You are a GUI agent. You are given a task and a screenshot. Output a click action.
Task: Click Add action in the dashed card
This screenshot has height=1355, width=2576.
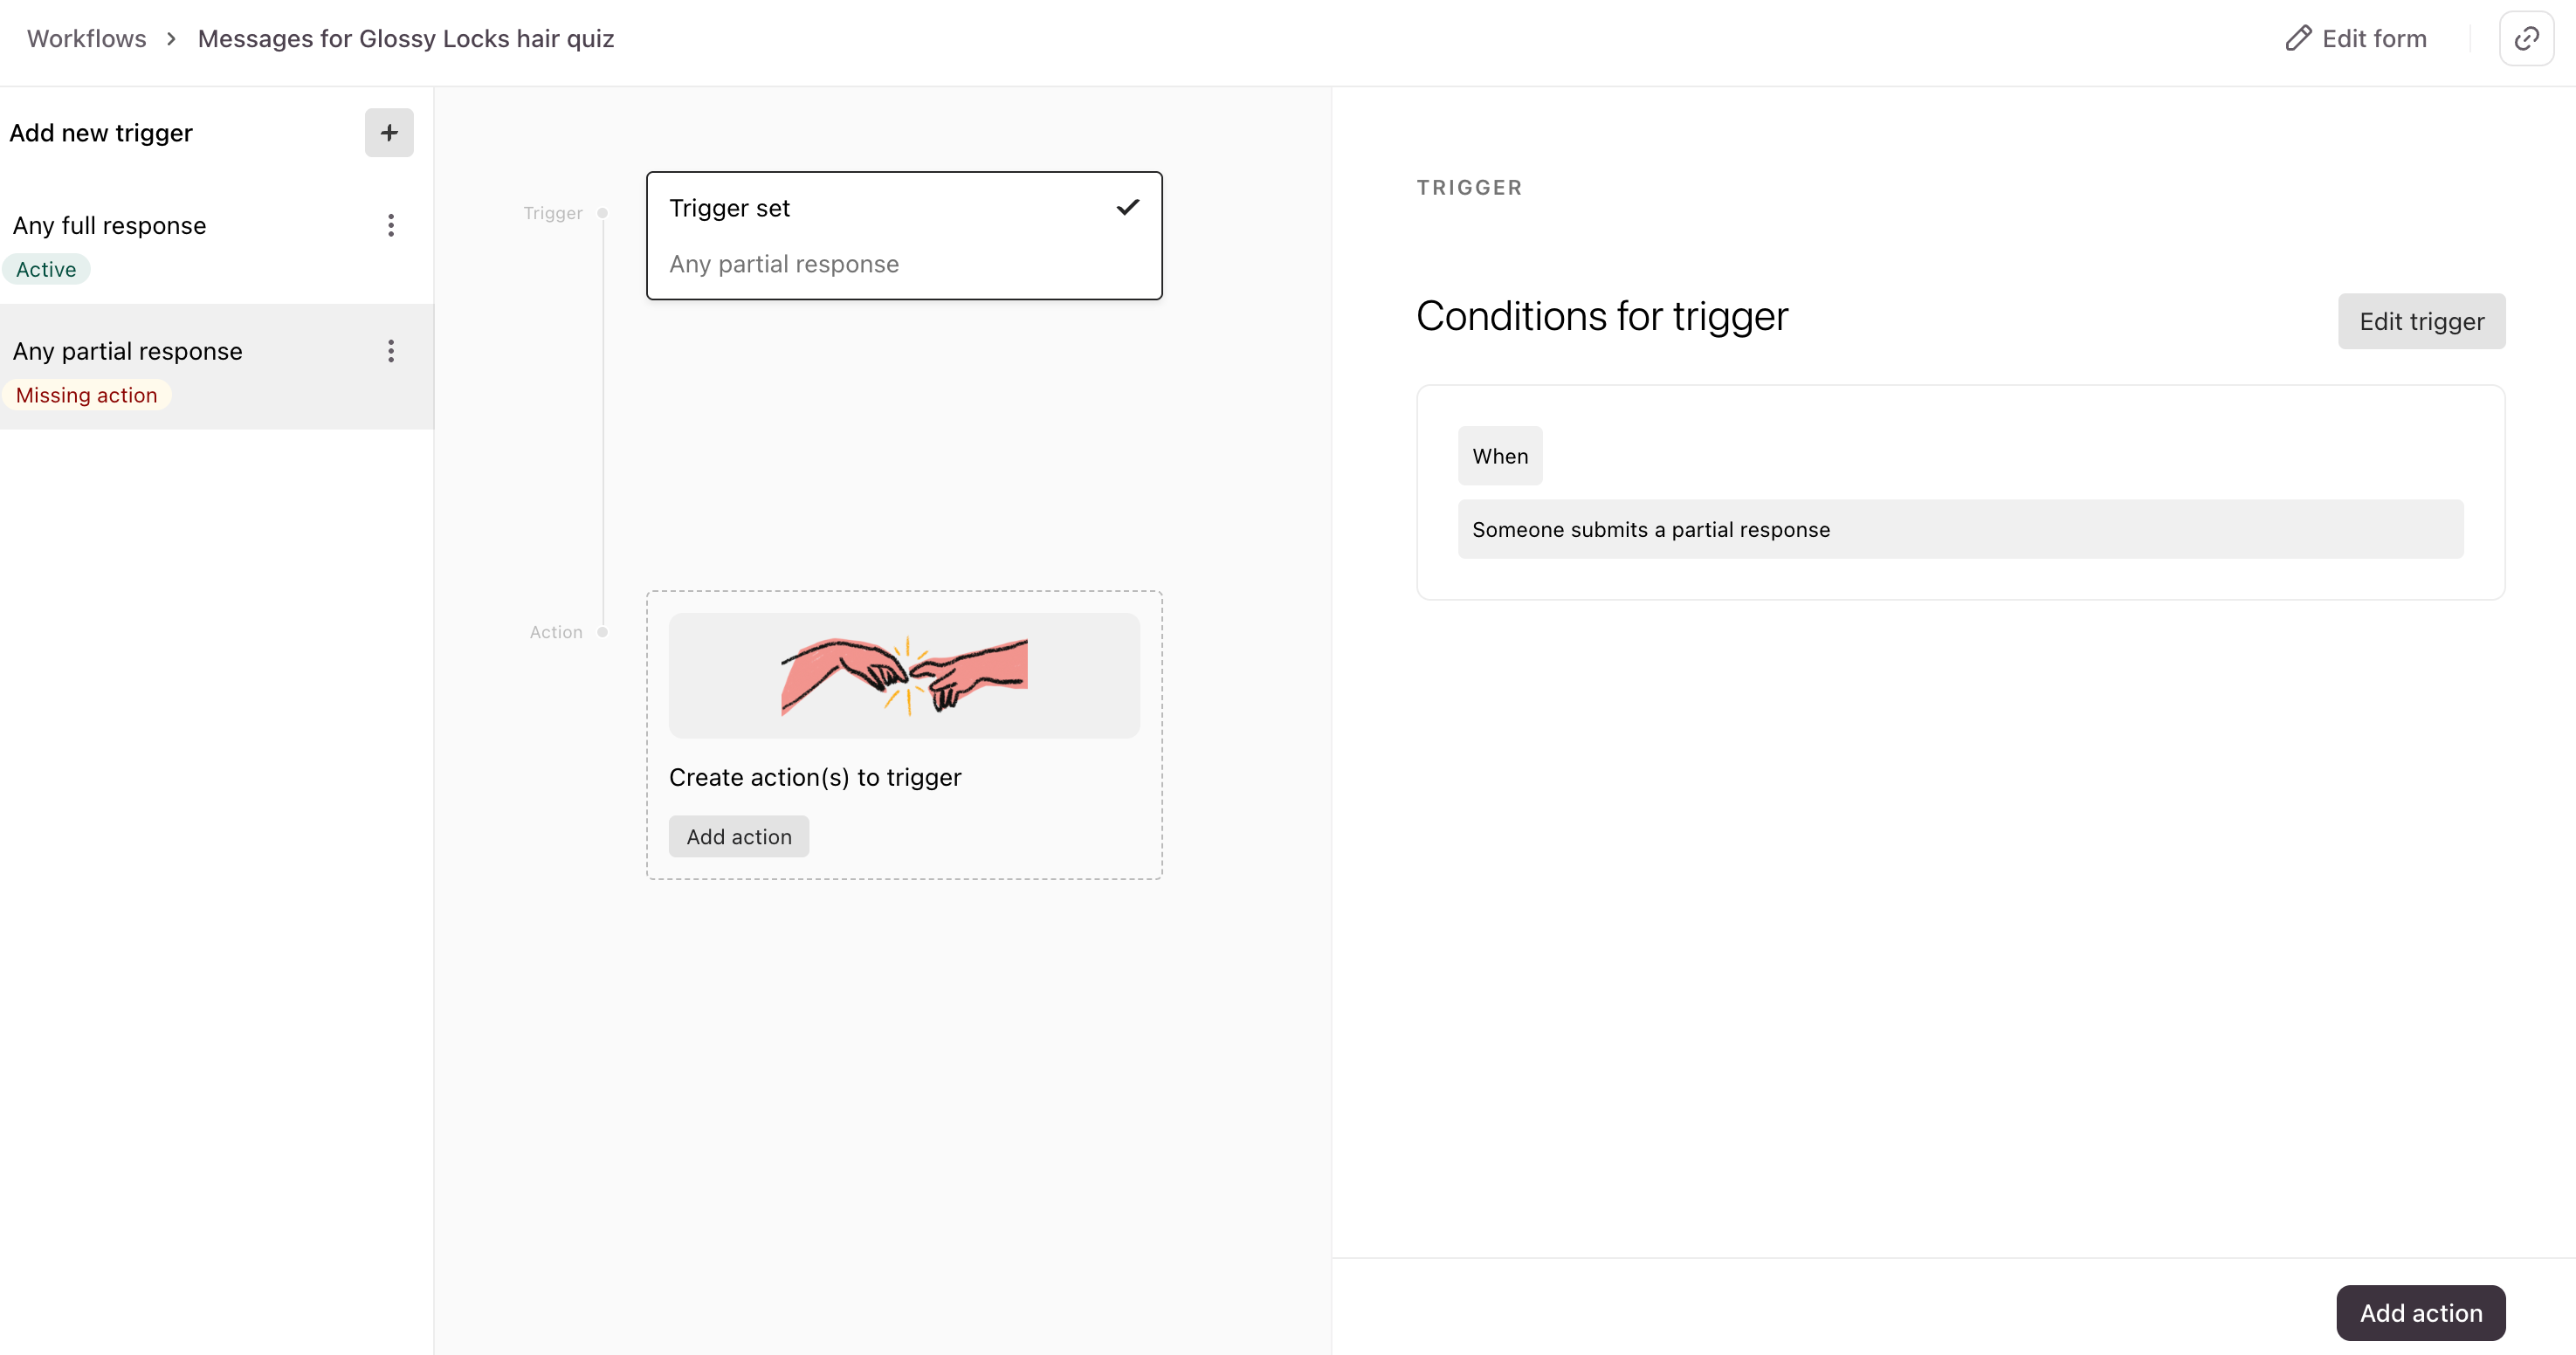tap(739, 837)
